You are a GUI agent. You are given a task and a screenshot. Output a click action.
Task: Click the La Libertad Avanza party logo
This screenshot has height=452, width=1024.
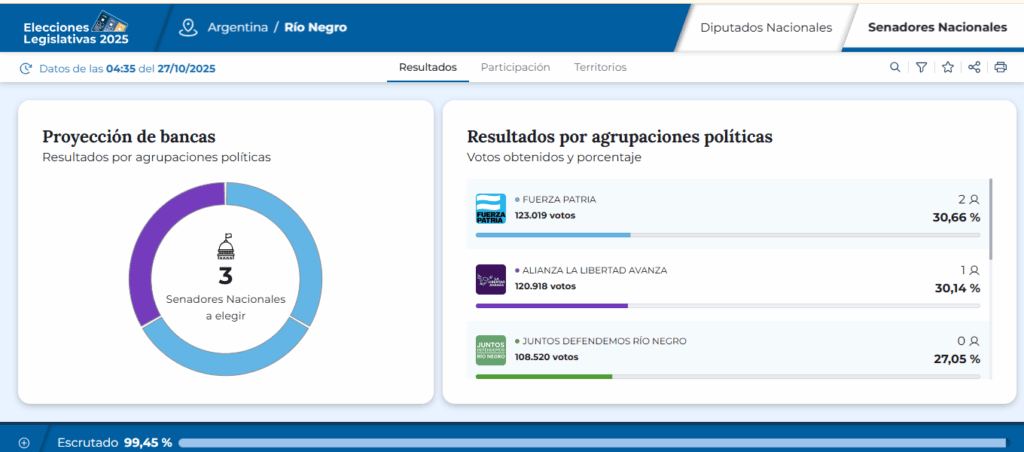tap(490, 279)
